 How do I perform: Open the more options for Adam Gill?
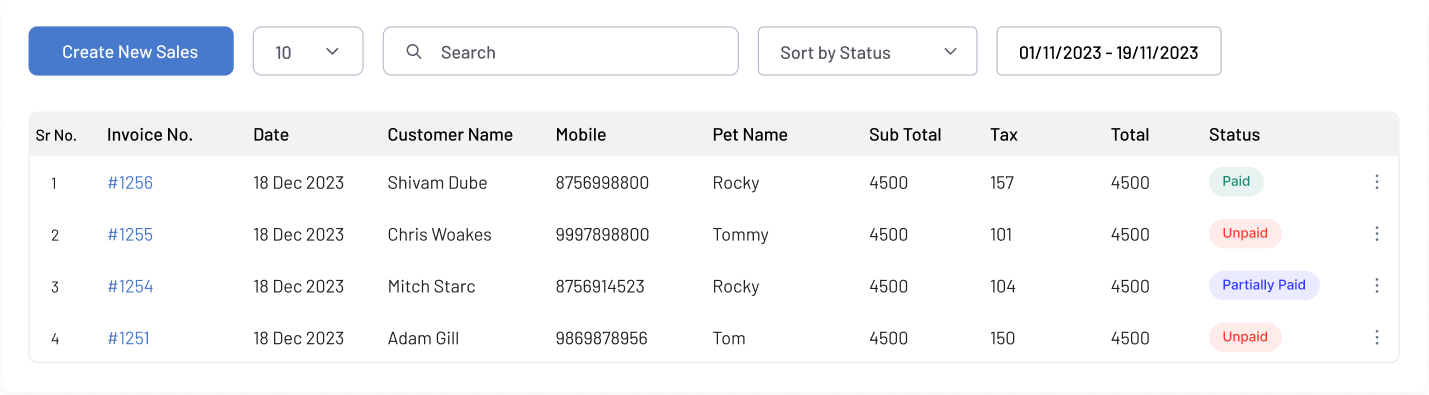[x=1376, y=338]
